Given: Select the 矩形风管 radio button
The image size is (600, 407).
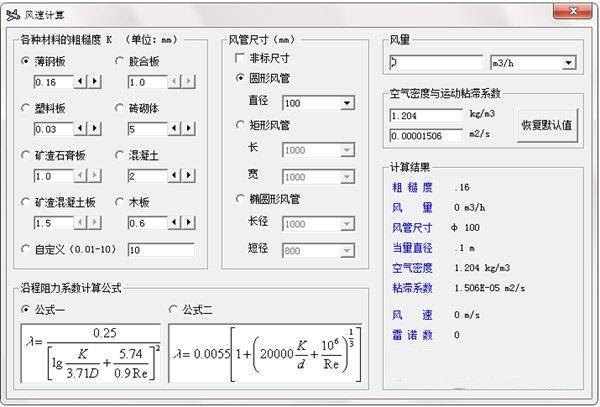Looking at the screenshot, I should tap(241, 126).
